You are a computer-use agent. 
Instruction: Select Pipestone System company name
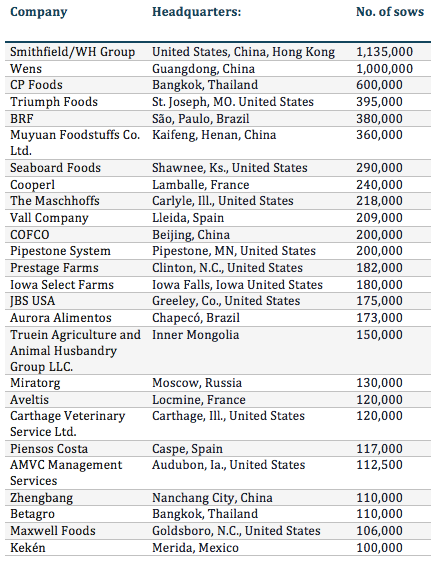[x=60, y=251]
